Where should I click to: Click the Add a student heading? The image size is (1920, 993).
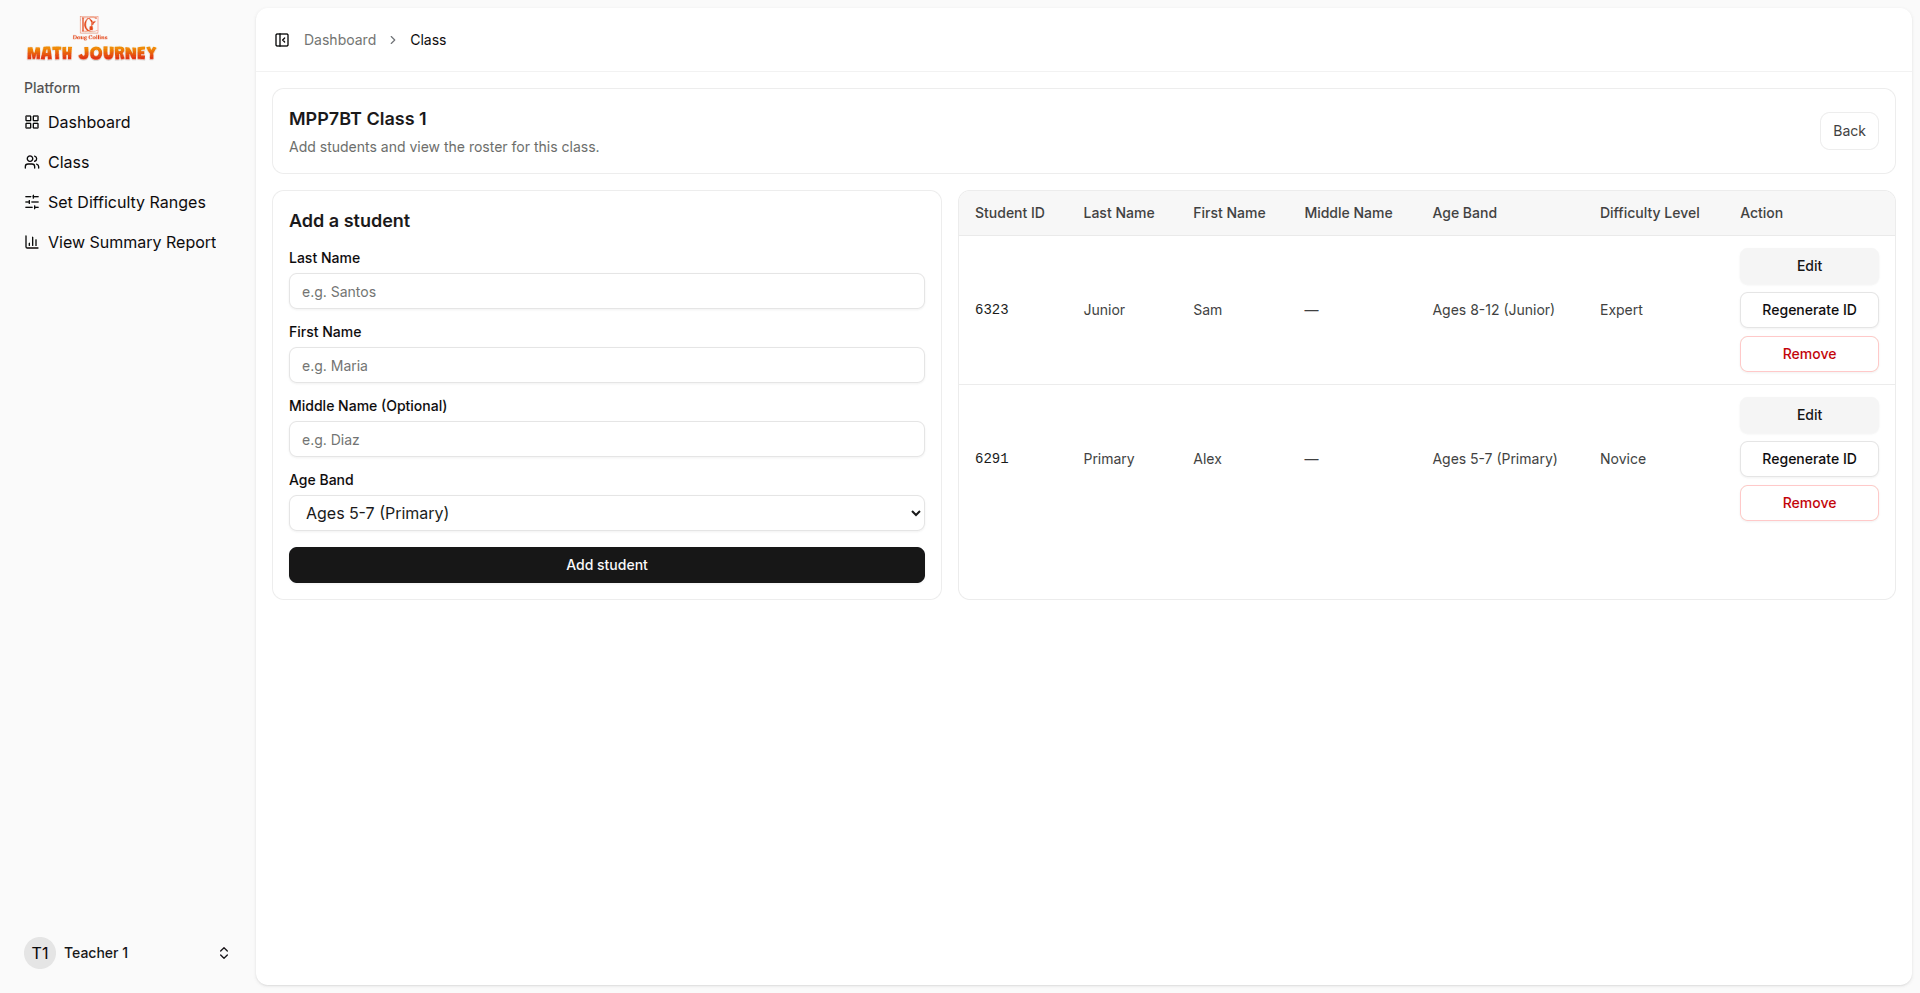pyautogui.click(x=349, y=221)
